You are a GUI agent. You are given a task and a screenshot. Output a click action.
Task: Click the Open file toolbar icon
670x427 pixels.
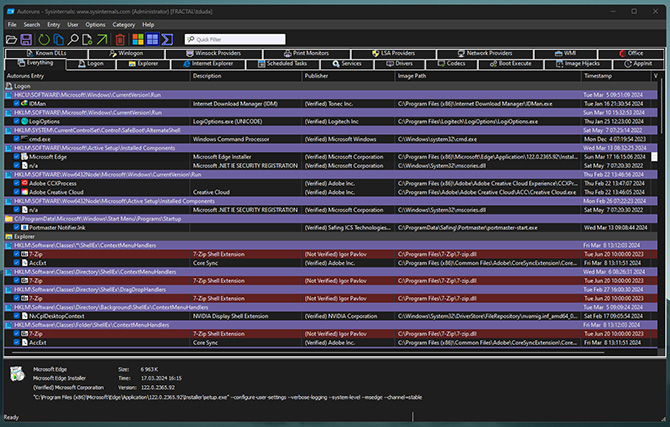[12, 40]
